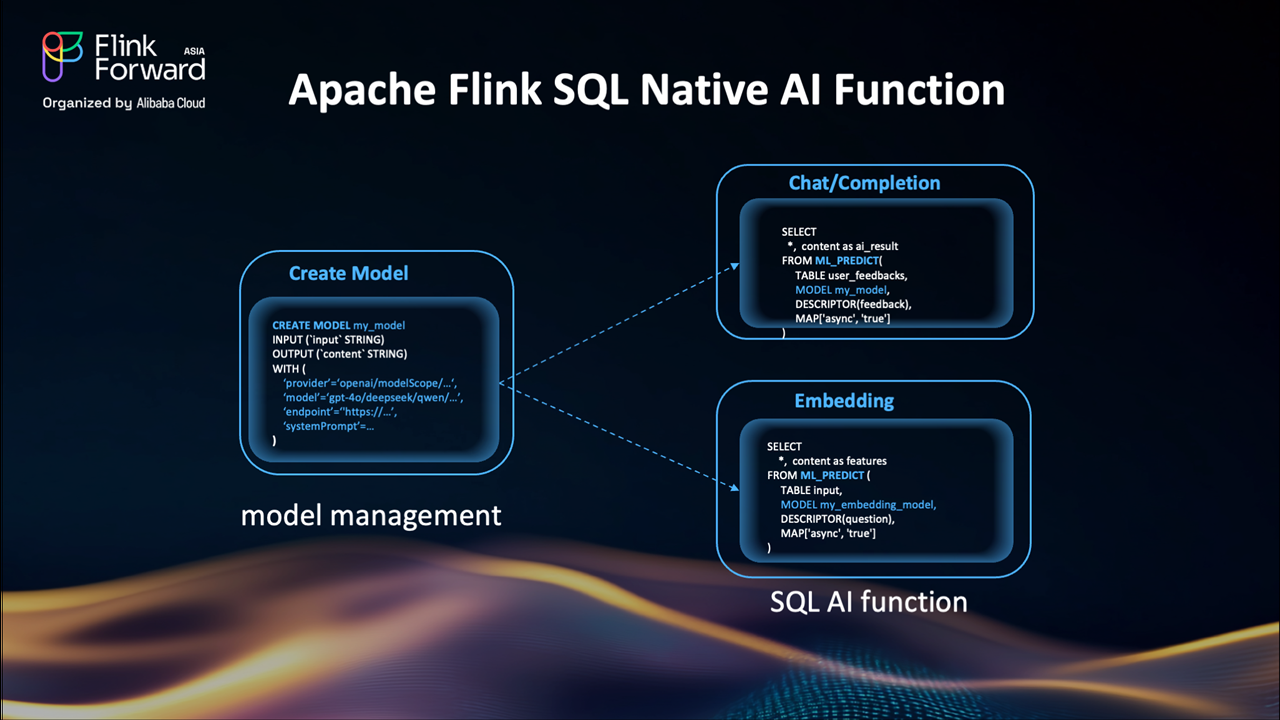The image size is (1280, 720).
Task: Select the Apache Flink SQL Native AI Function title
Action: click(646, 90)
